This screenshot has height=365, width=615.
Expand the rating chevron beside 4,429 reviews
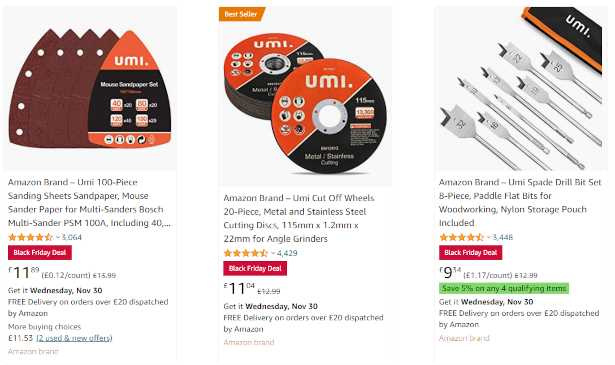tap(273, 253)
